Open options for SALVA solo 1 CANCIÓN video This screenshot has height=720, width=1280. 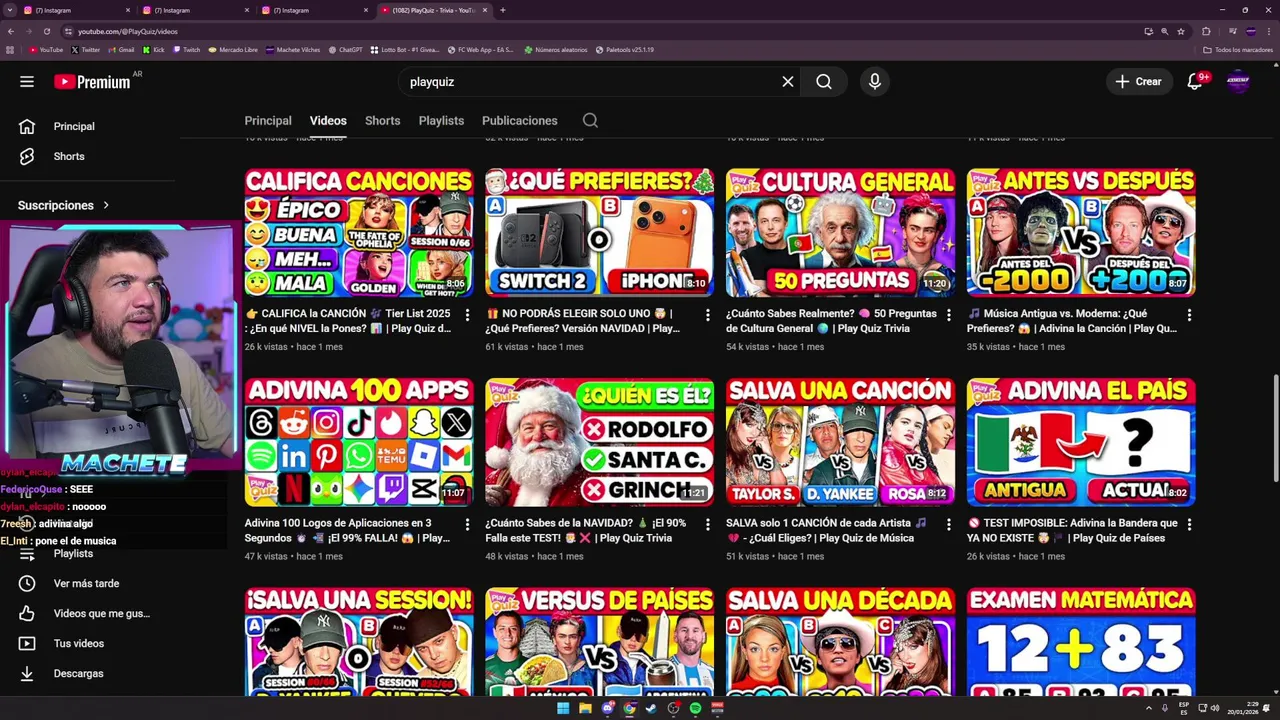[x=948, y=524]
